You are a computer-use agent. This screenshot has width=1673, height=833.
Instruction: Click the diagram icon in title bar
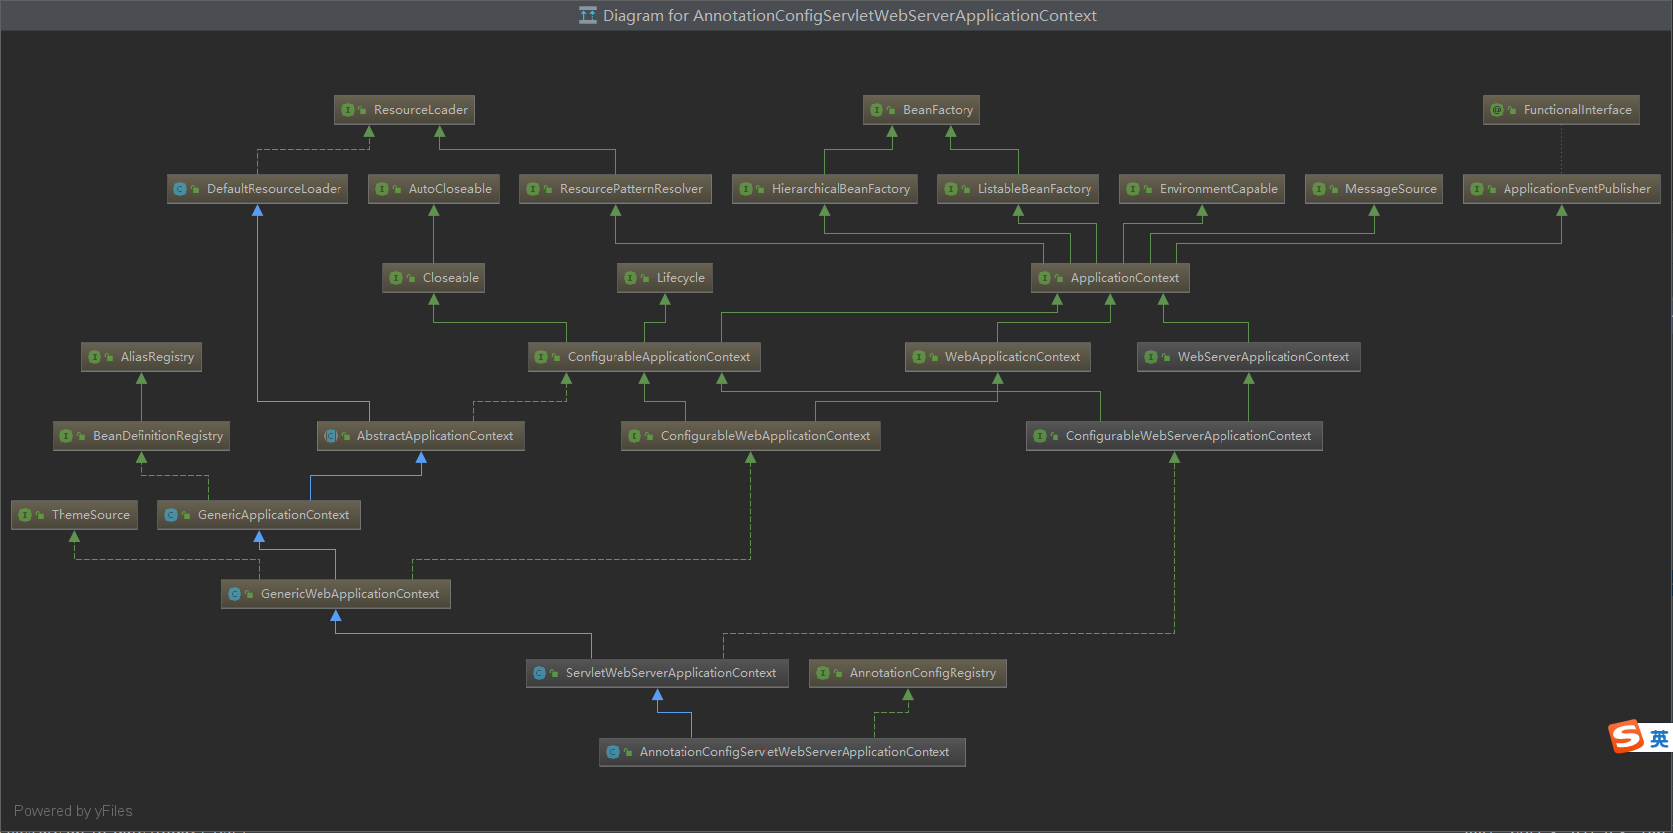(x=588, y=15)
